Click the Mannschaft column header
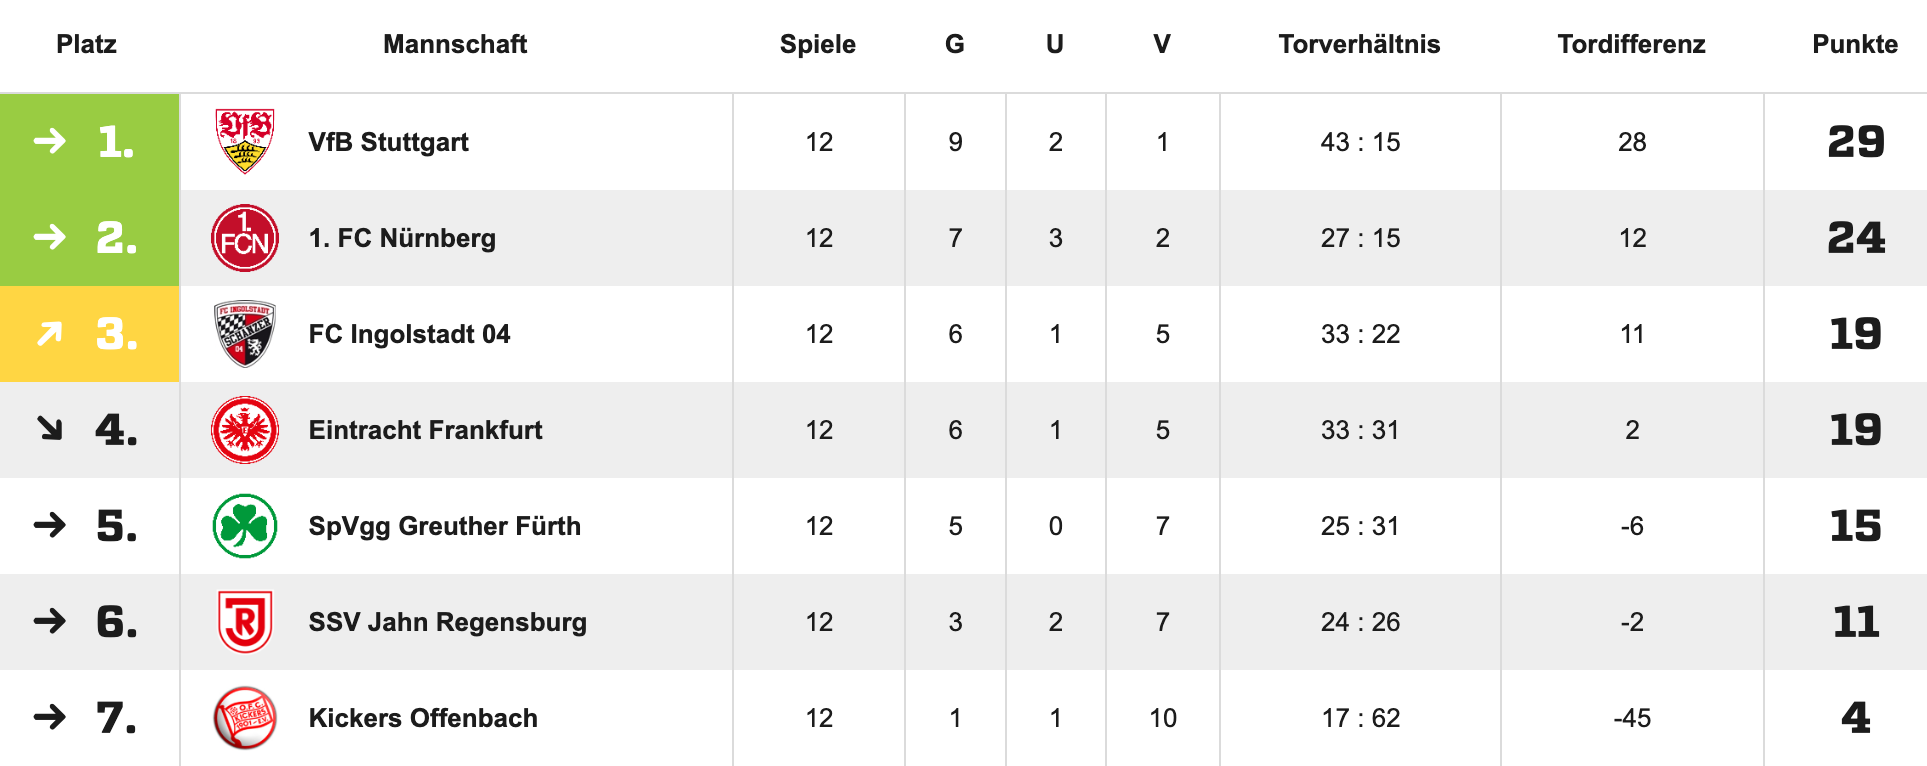This screenshot has height=766, width=1927. coord(455,44)
